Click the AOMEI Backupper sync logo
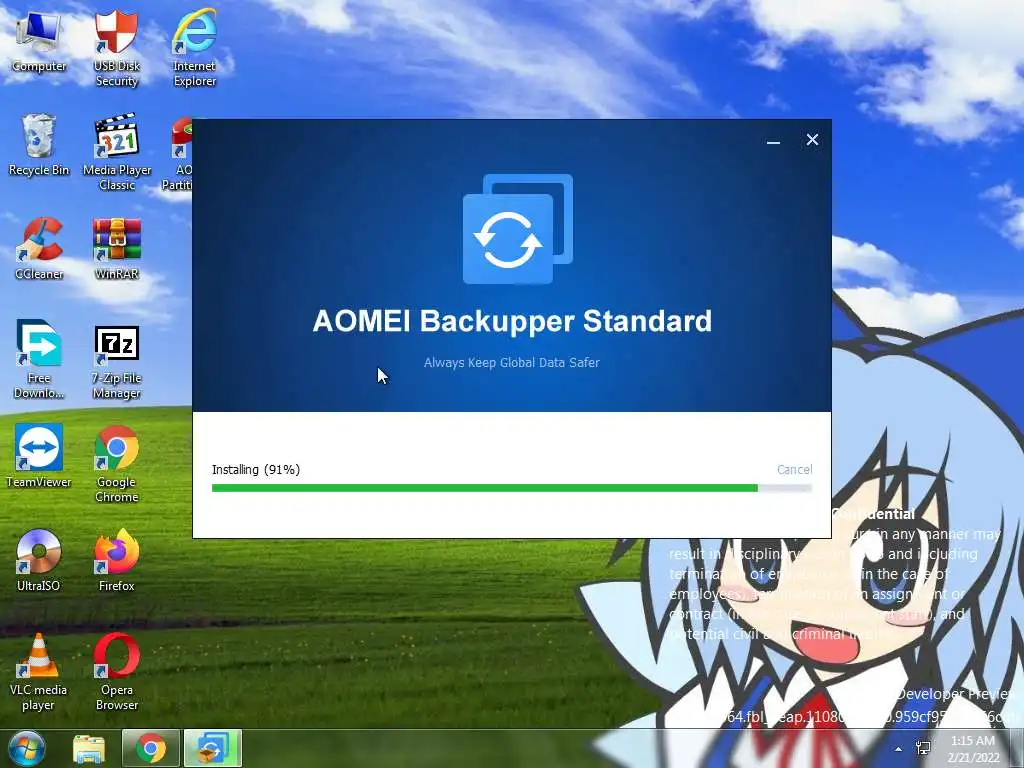1024x768 pixels. 517,229
